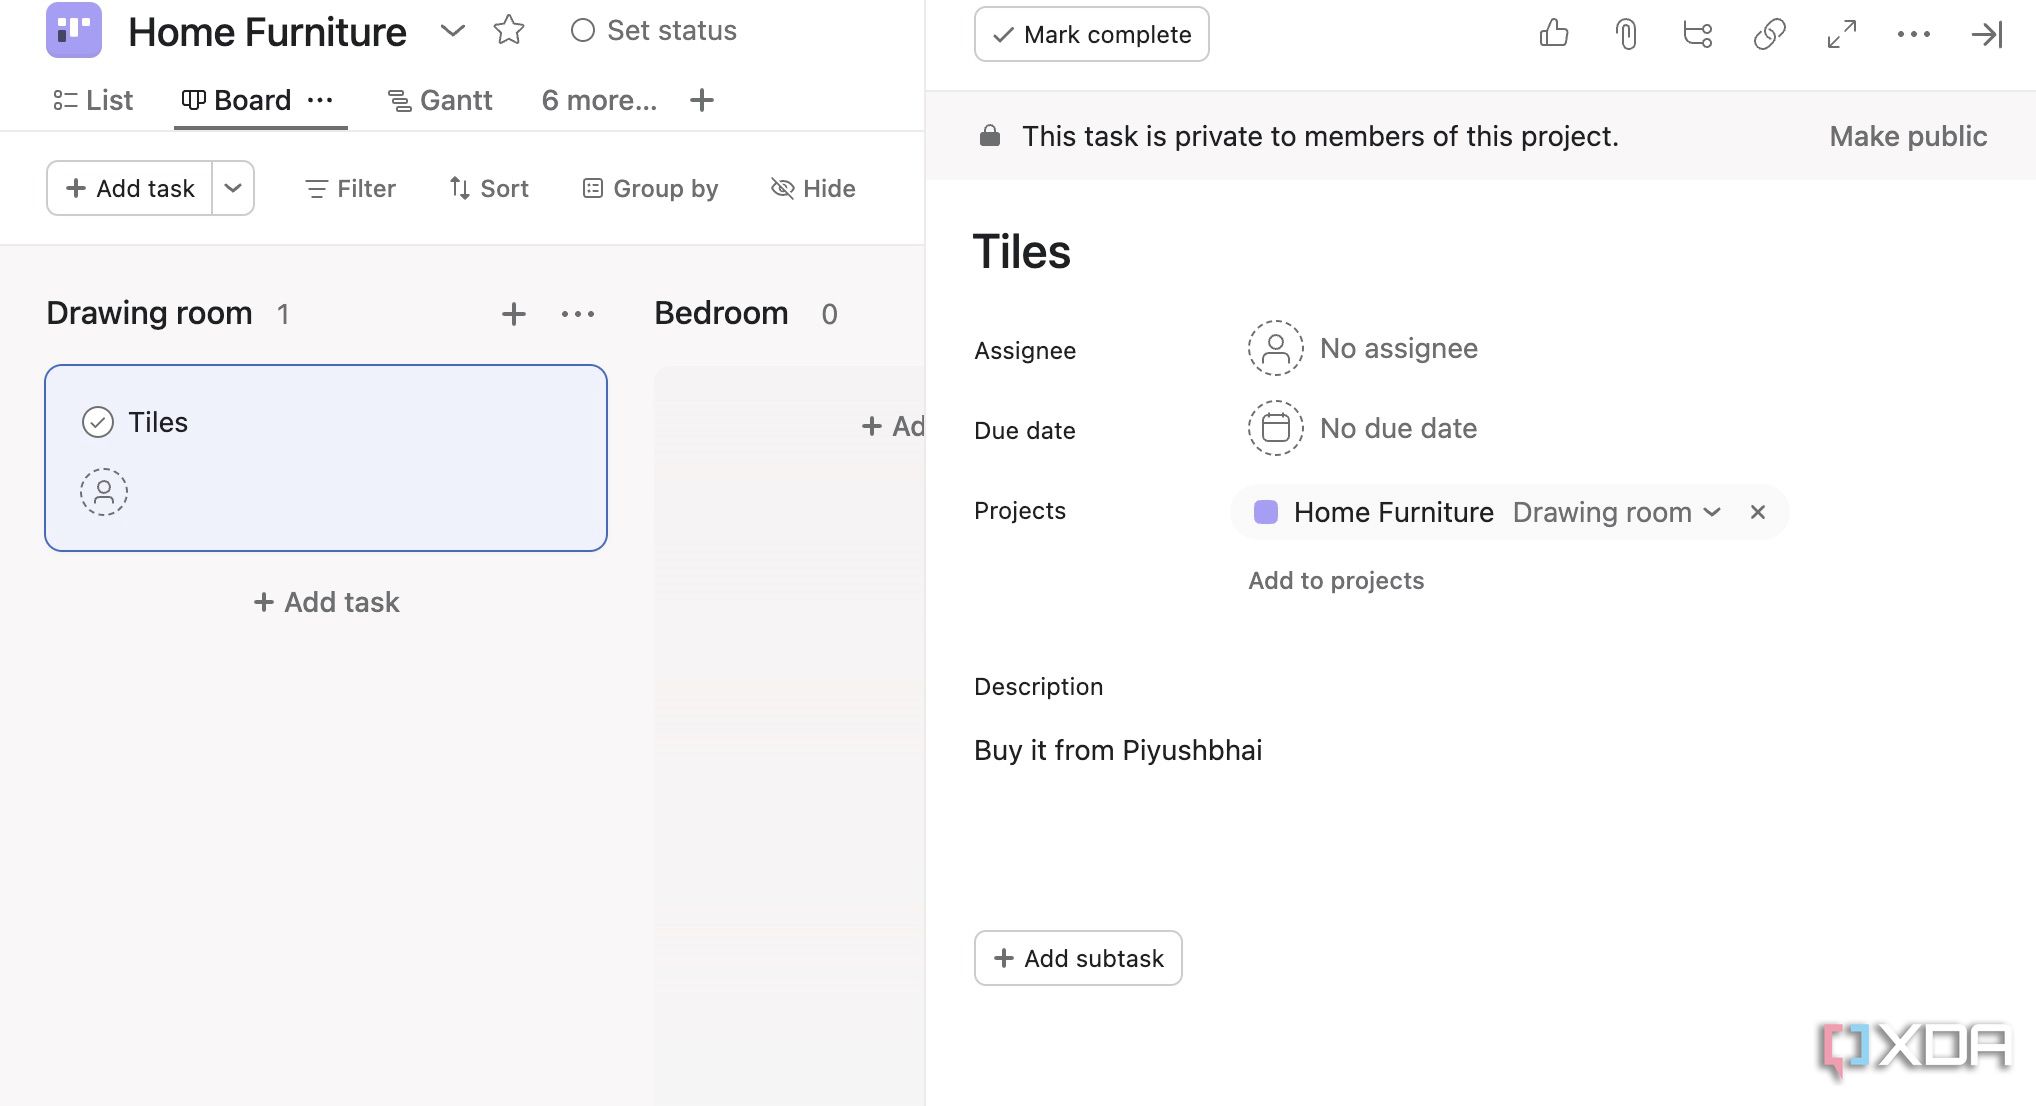The width and height of the screenshot is (2036, 1106).
Task: Click the share/merge icon
Action: 1696,33
